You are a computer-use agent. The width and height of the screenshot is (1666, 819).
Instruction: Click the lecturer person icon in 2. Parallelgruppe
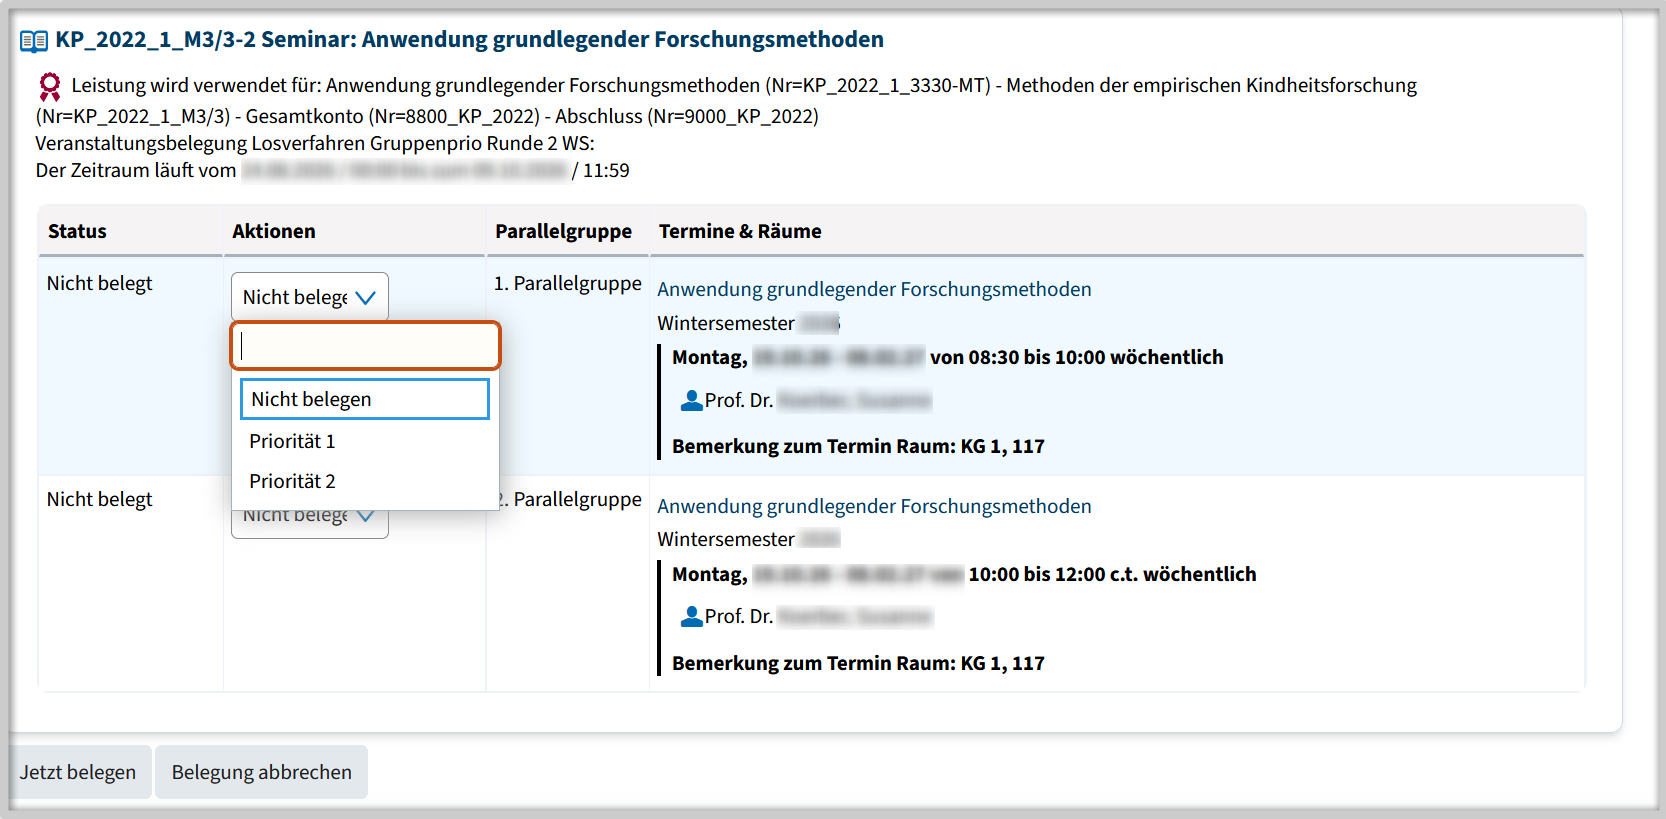pos(691,617)
